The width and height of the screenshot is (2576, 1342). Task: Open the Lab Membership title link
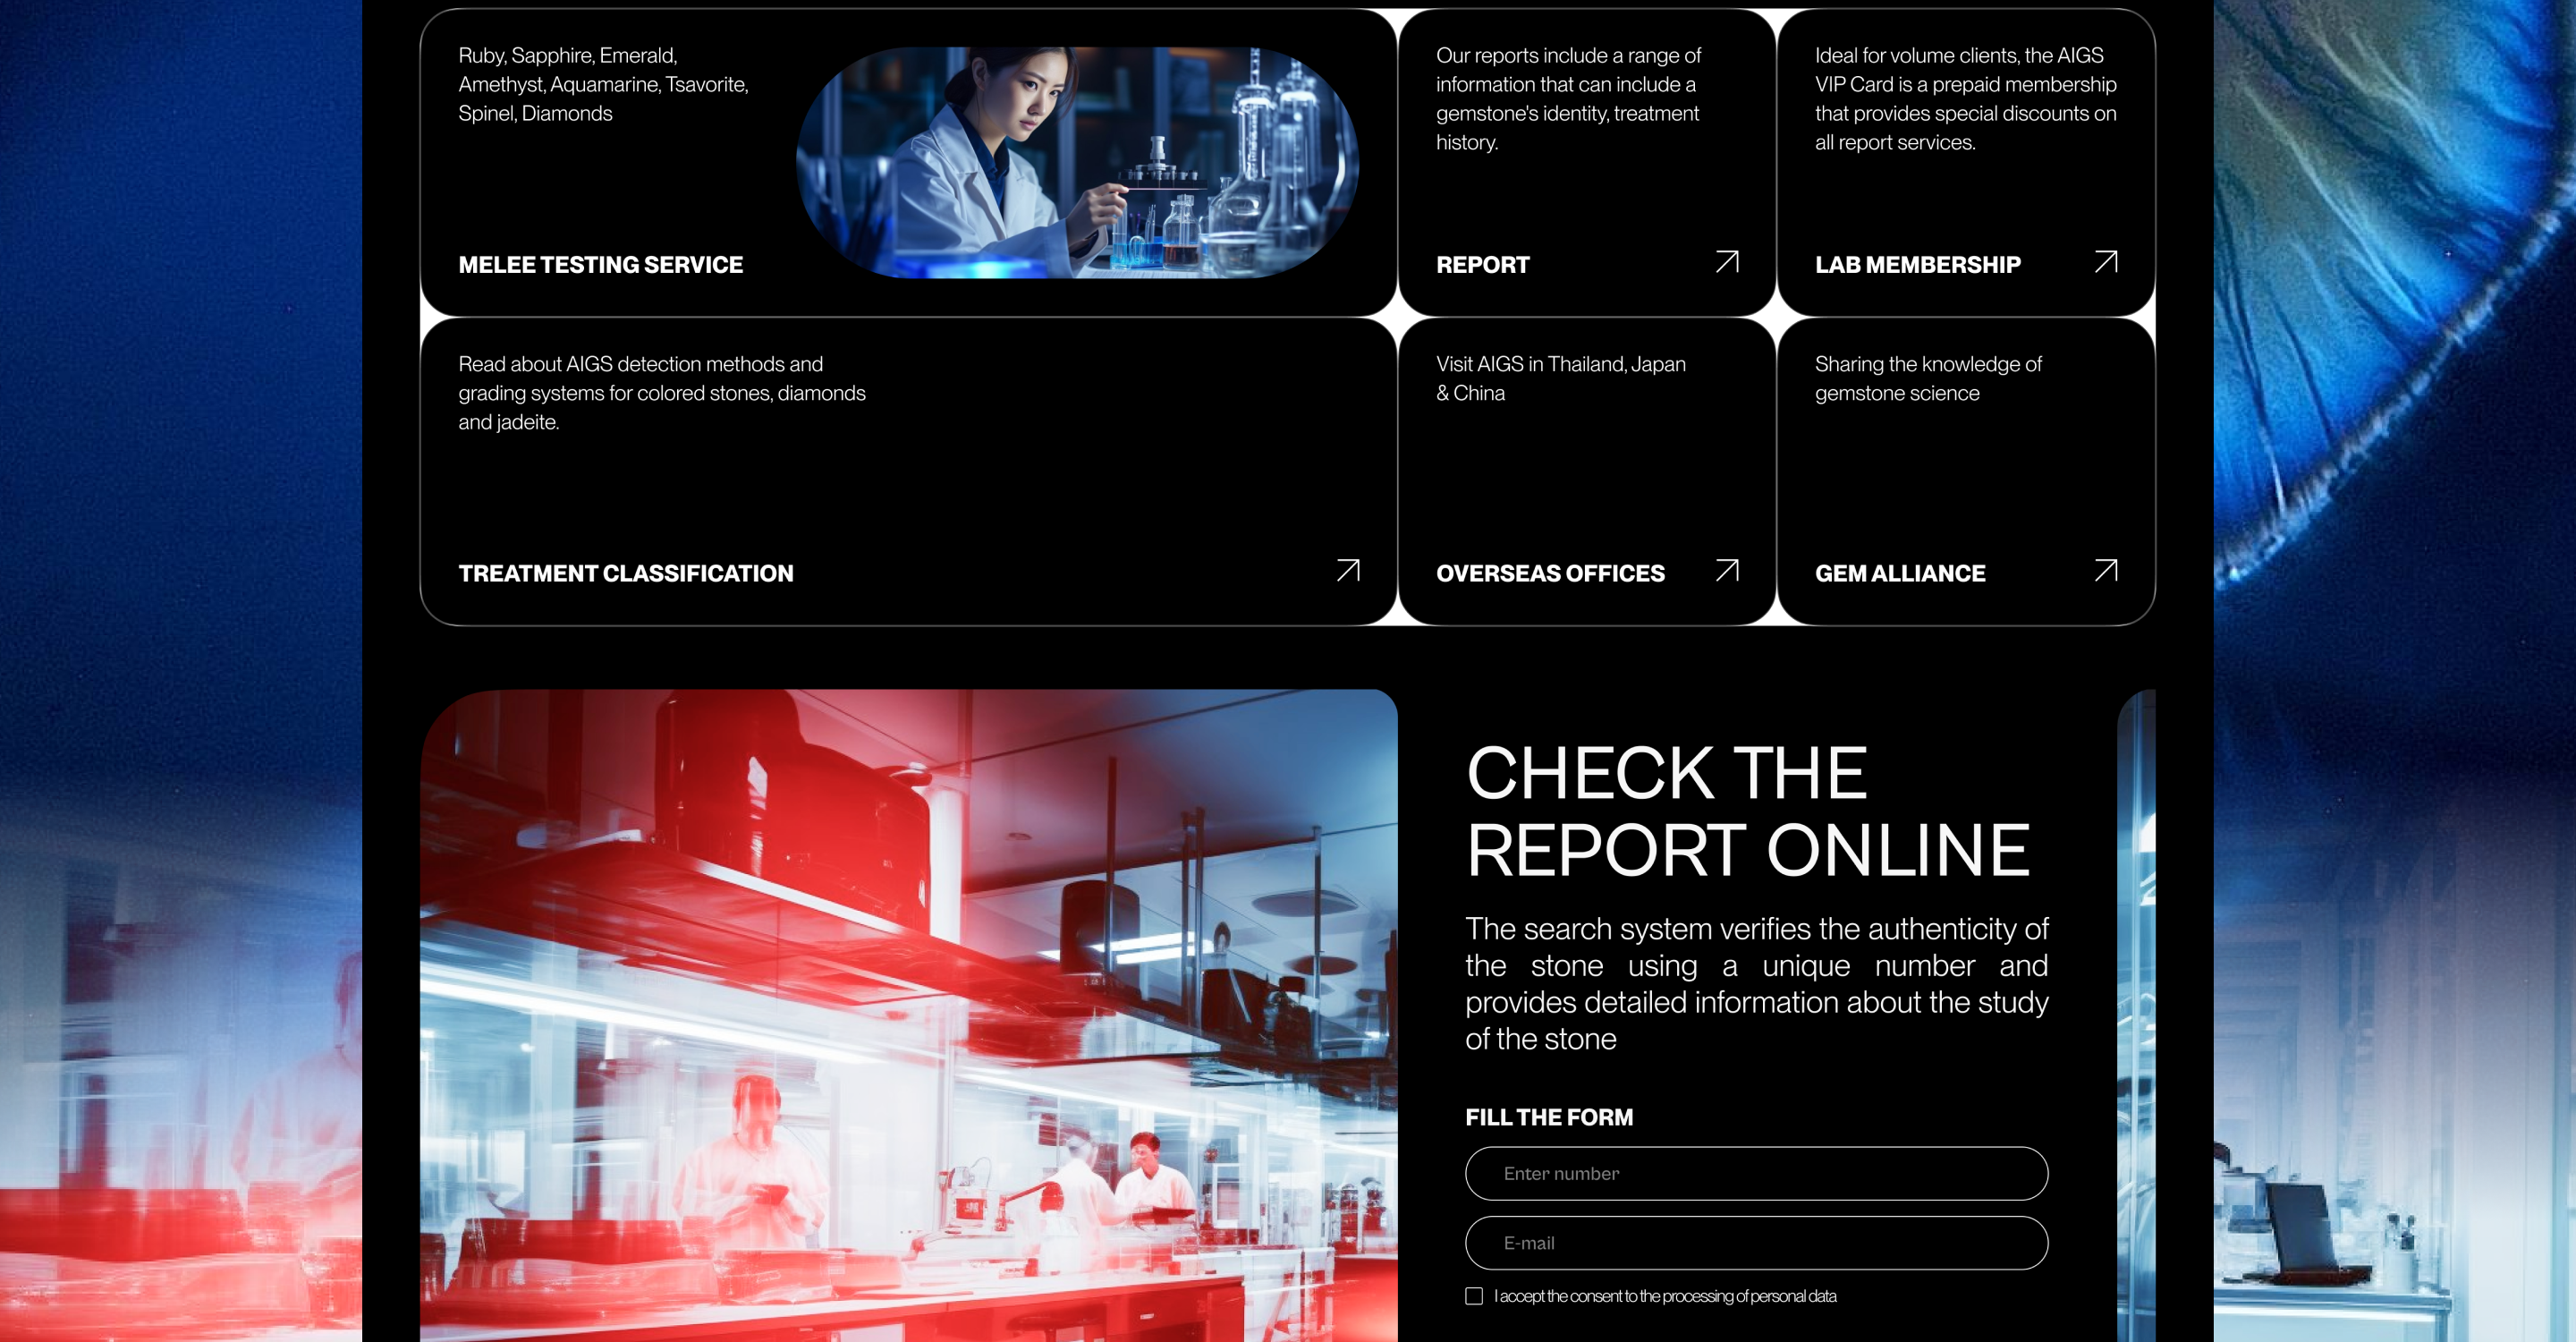click(1917, 265)
